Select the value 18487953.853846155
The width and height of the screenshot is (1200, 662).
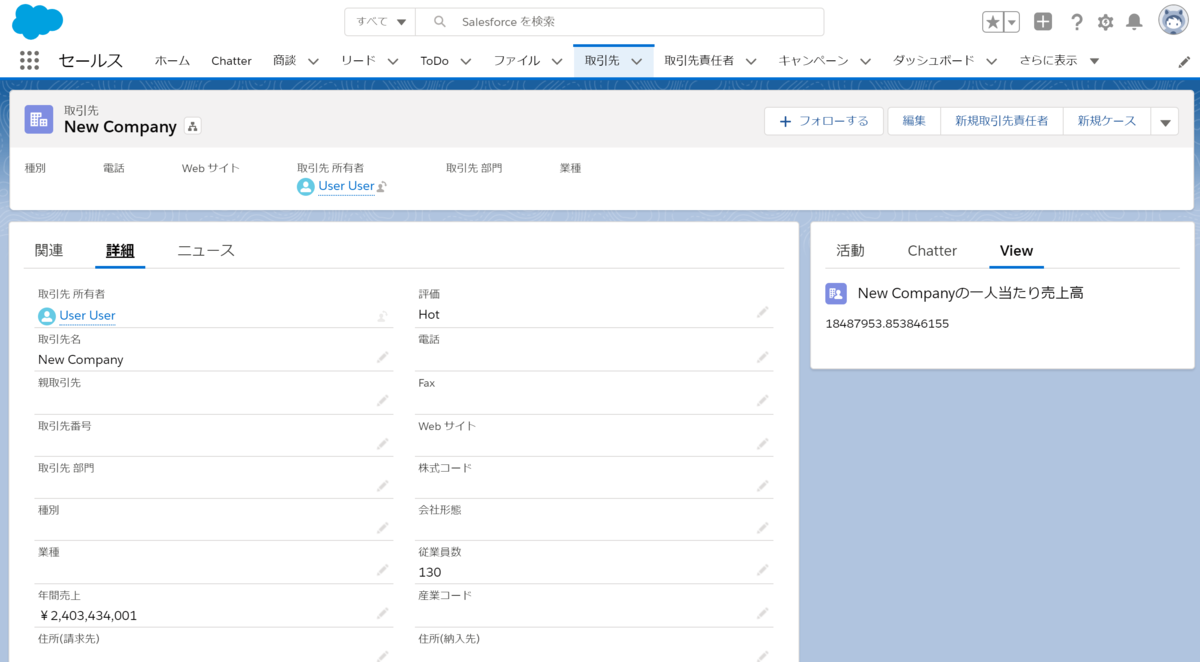click(x=887, y=324)
